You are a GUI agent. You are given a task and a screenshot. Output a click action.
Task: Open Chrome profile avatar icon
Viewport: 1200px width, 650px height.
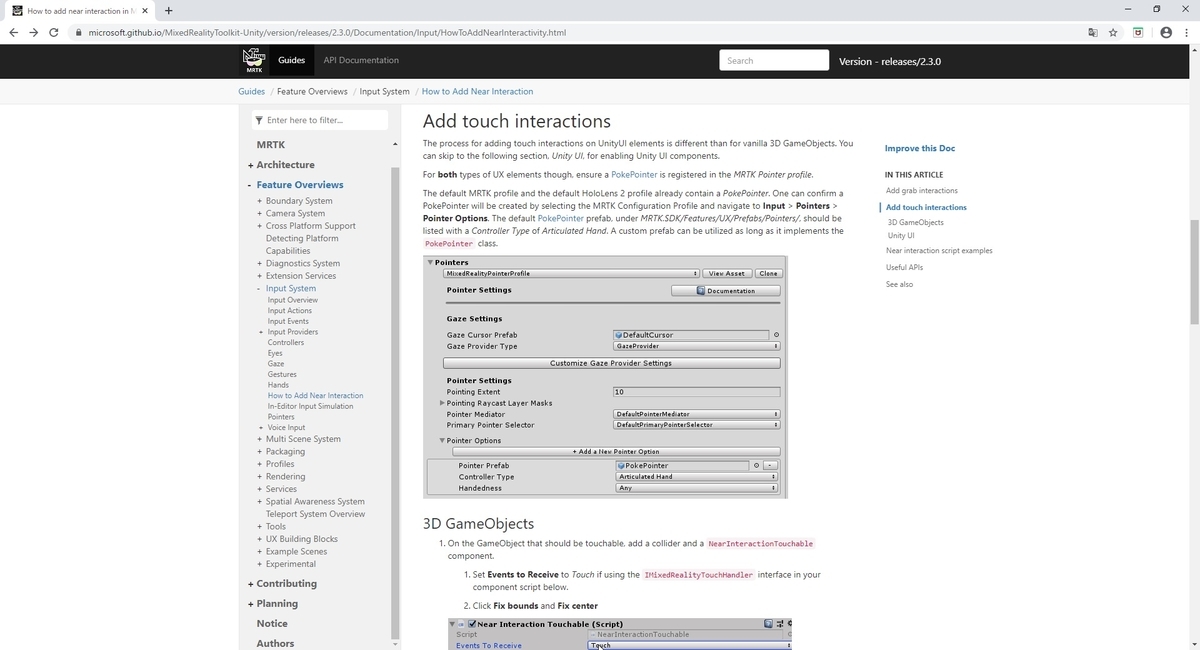pyautogui.click(x=1165, y=32)
